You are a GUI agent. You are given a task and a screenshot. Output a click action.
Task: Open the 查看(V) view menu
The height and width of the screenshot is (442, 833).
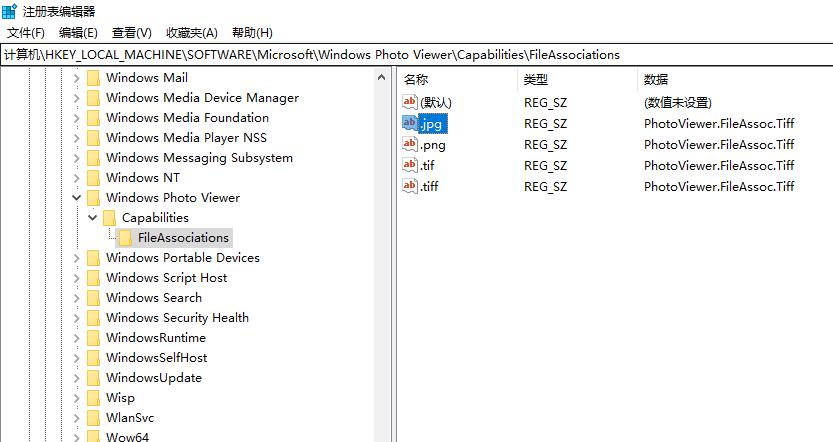click(x=132, y=33)
